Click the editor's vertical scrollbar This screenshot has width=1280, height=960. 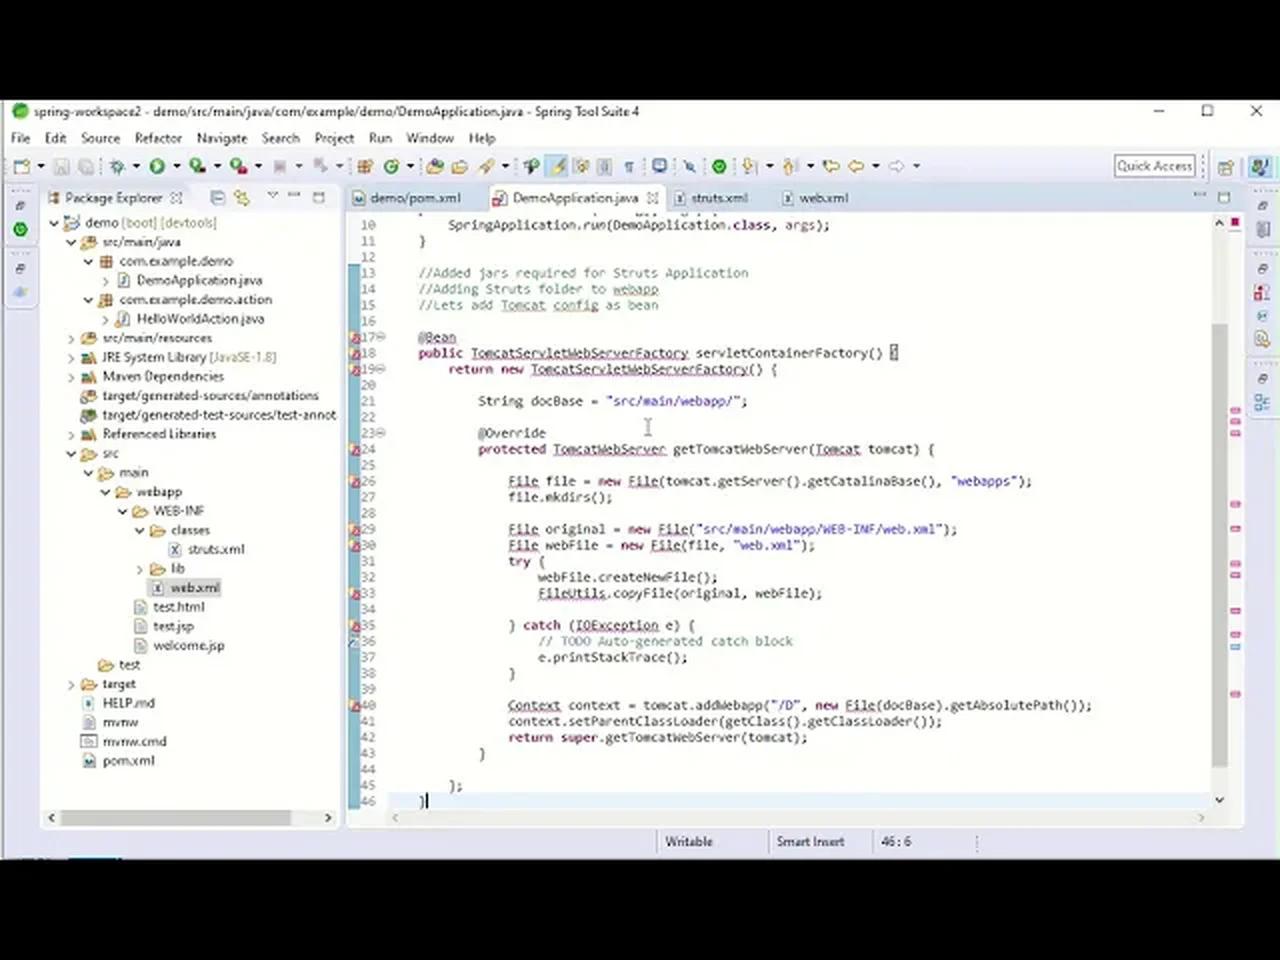pos(1220,500)
